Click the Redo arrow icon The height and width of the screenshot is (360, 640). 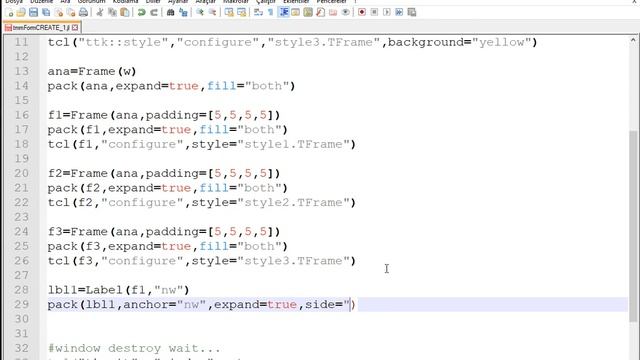154,12
